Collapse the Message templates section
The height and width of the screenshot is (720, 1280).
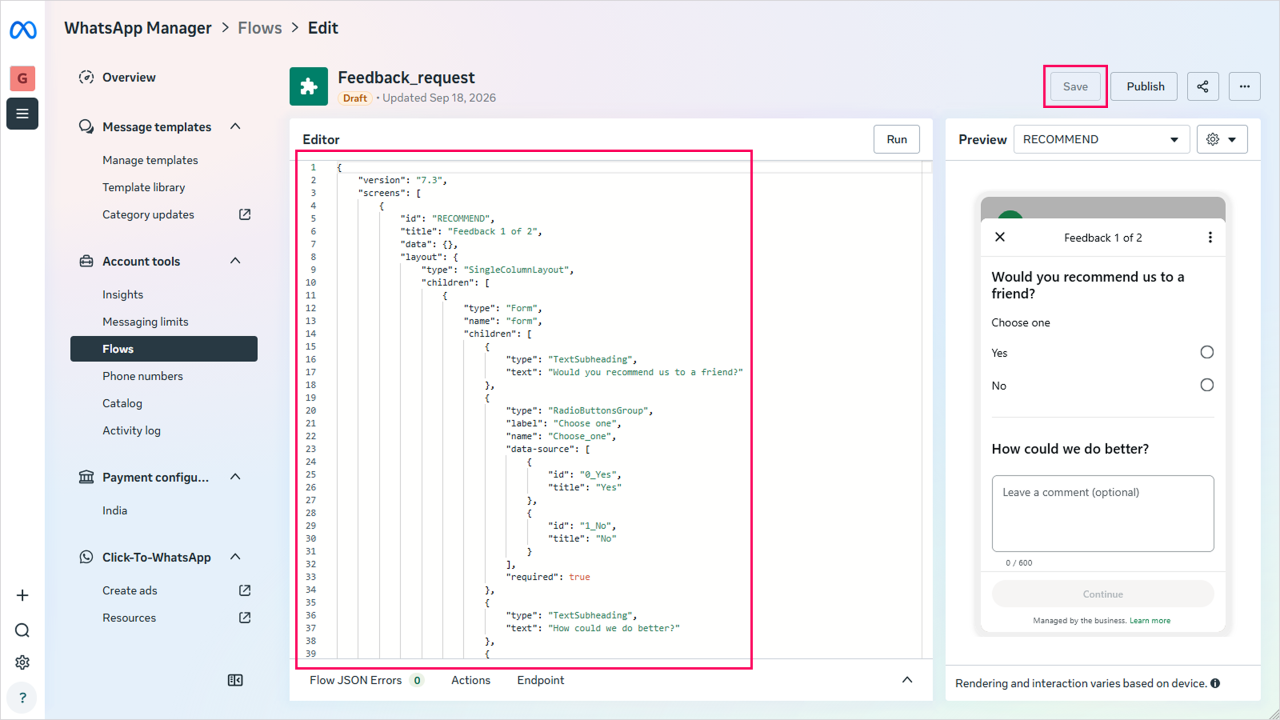click(235, 127)
